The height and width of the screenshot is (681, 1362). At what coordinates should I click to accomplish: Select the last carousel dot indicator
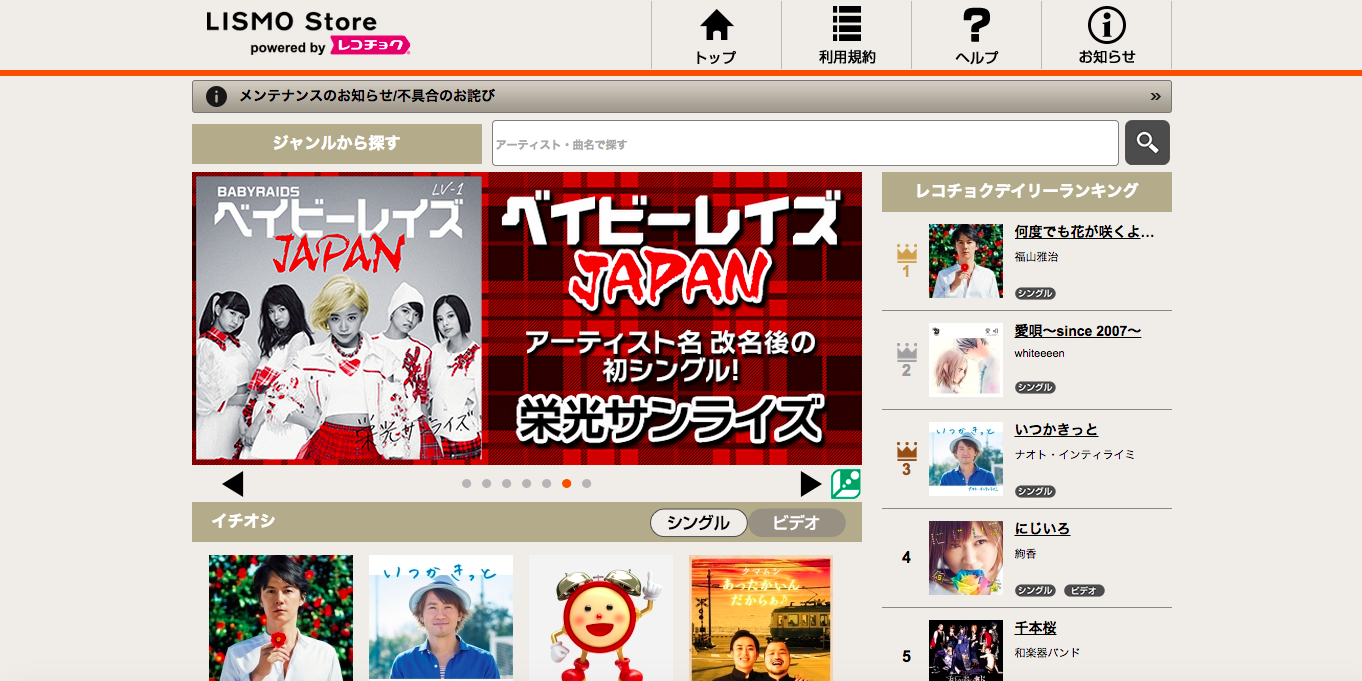coord(587,484)
